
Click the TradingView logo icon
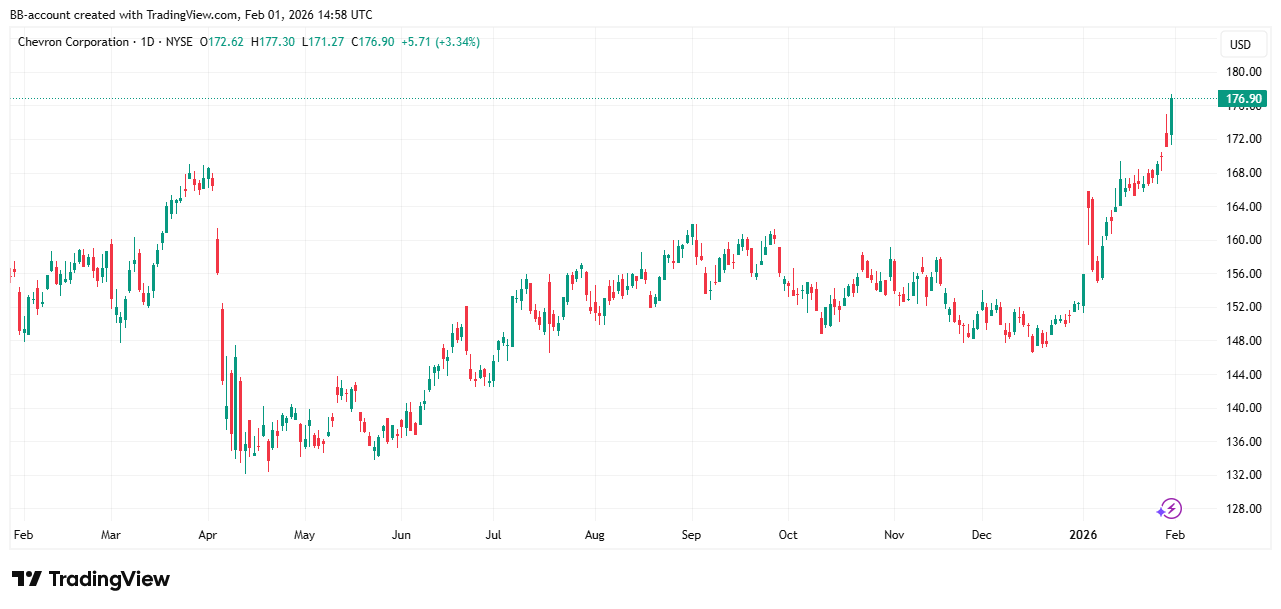(x=26, y=579)
